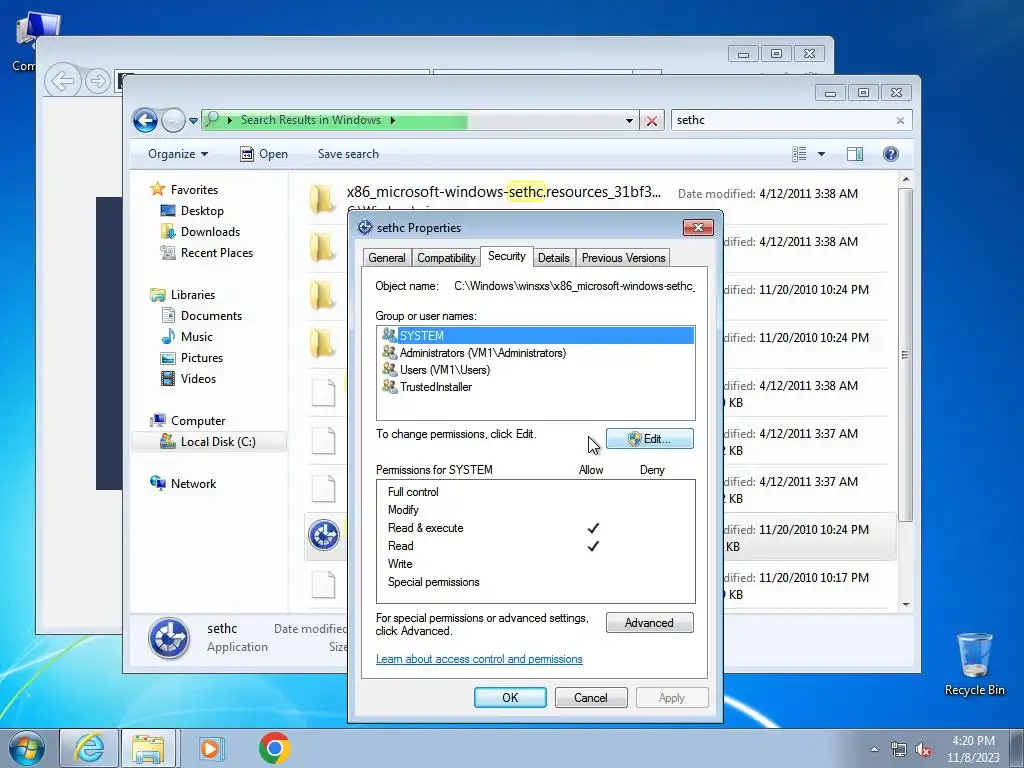Click back arrow in the rear Explorer window

click(x=63, y=81)
